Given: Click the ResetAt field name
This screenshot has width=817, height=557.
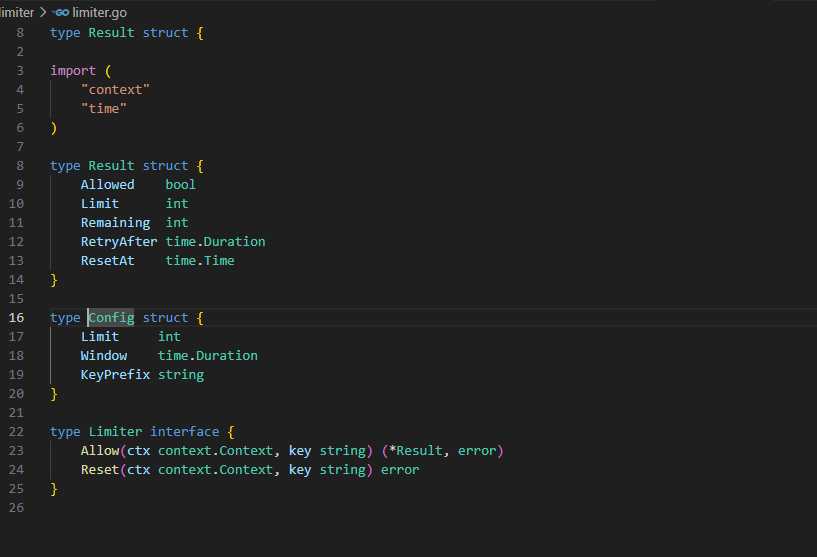Looking at the screenshot, I should pyautogui.click(x=107, y=261).
